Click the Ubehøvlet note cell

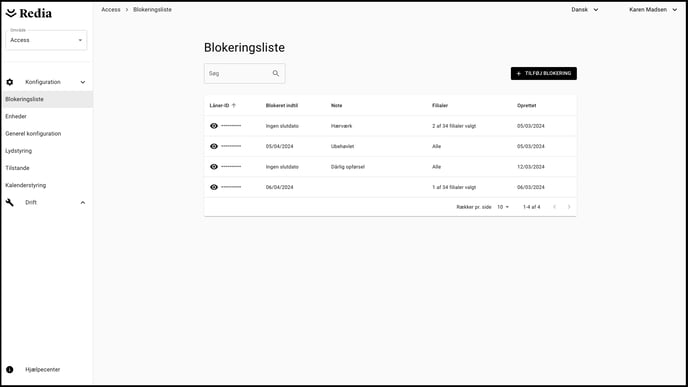(342, 146)
